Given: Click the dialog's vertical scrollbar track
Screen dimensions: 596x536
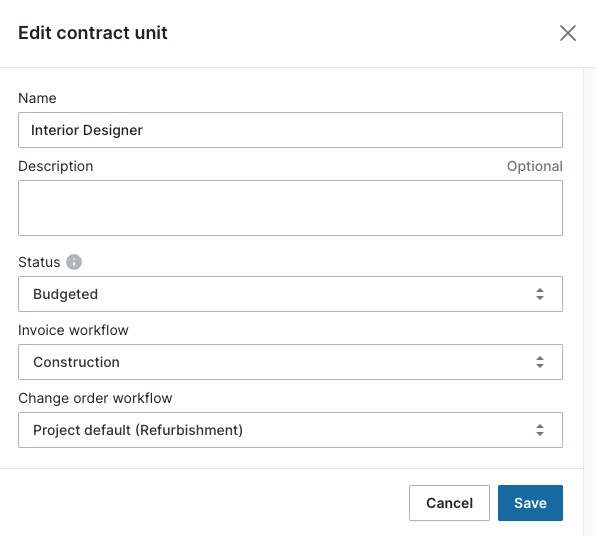Looking at the screenshot, I should point(590,302).
